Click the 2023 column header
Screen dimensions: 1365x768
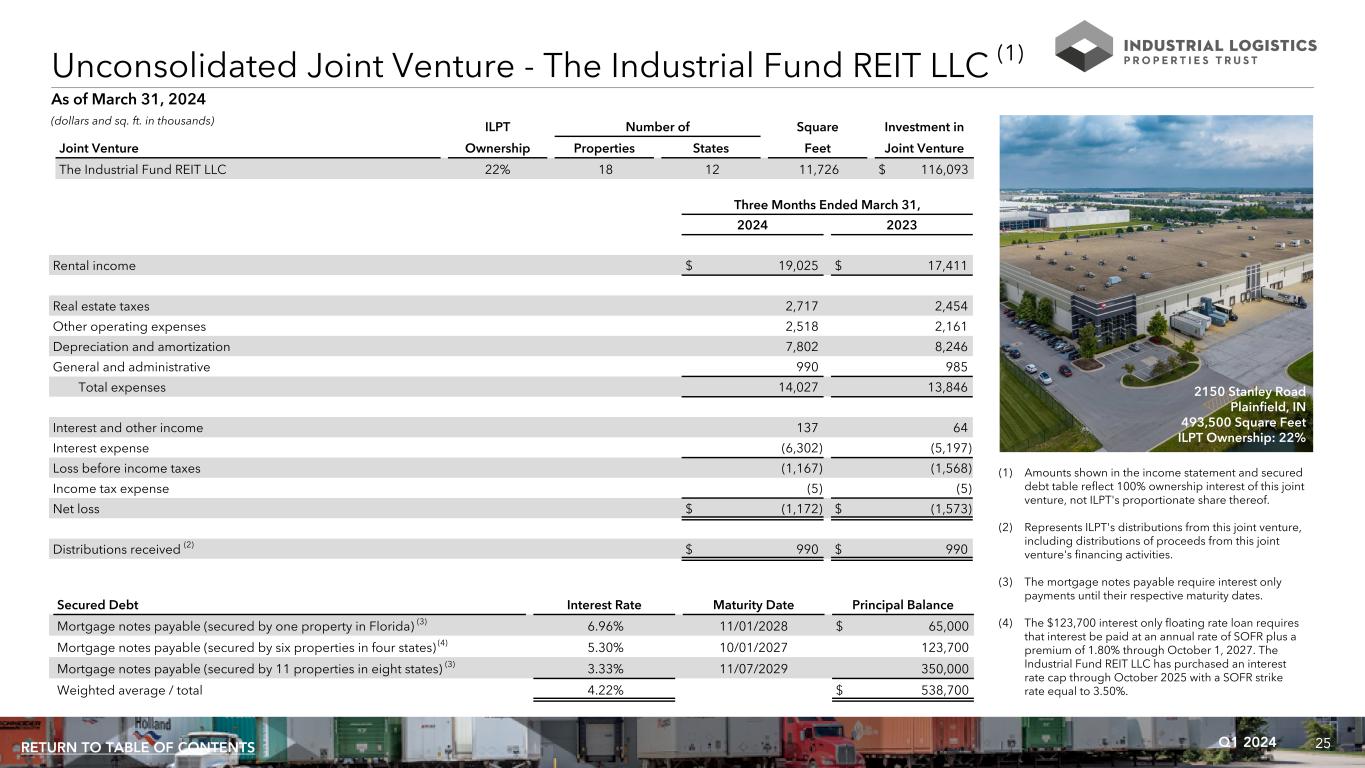coord(902,225)
